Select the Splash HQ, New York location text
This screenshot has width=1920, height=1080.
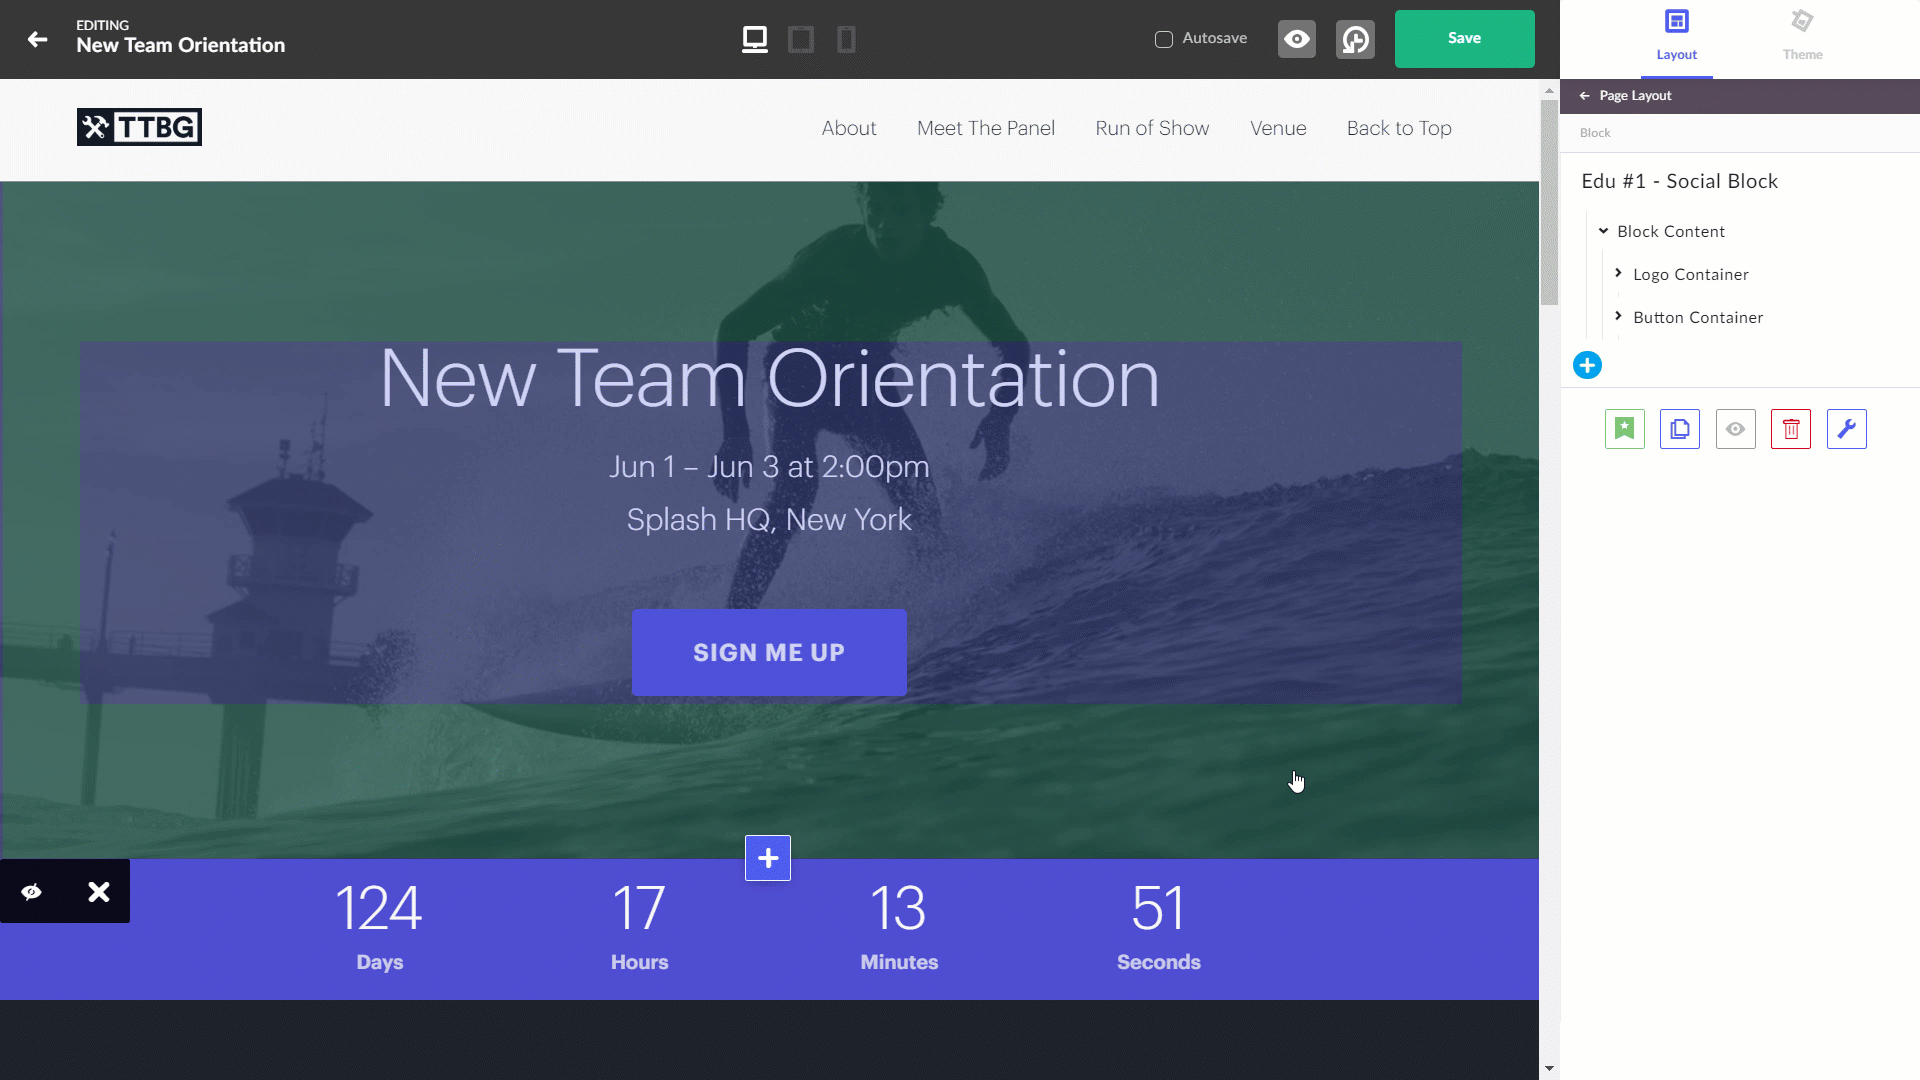pyautogui.click(x=769, y=520)
